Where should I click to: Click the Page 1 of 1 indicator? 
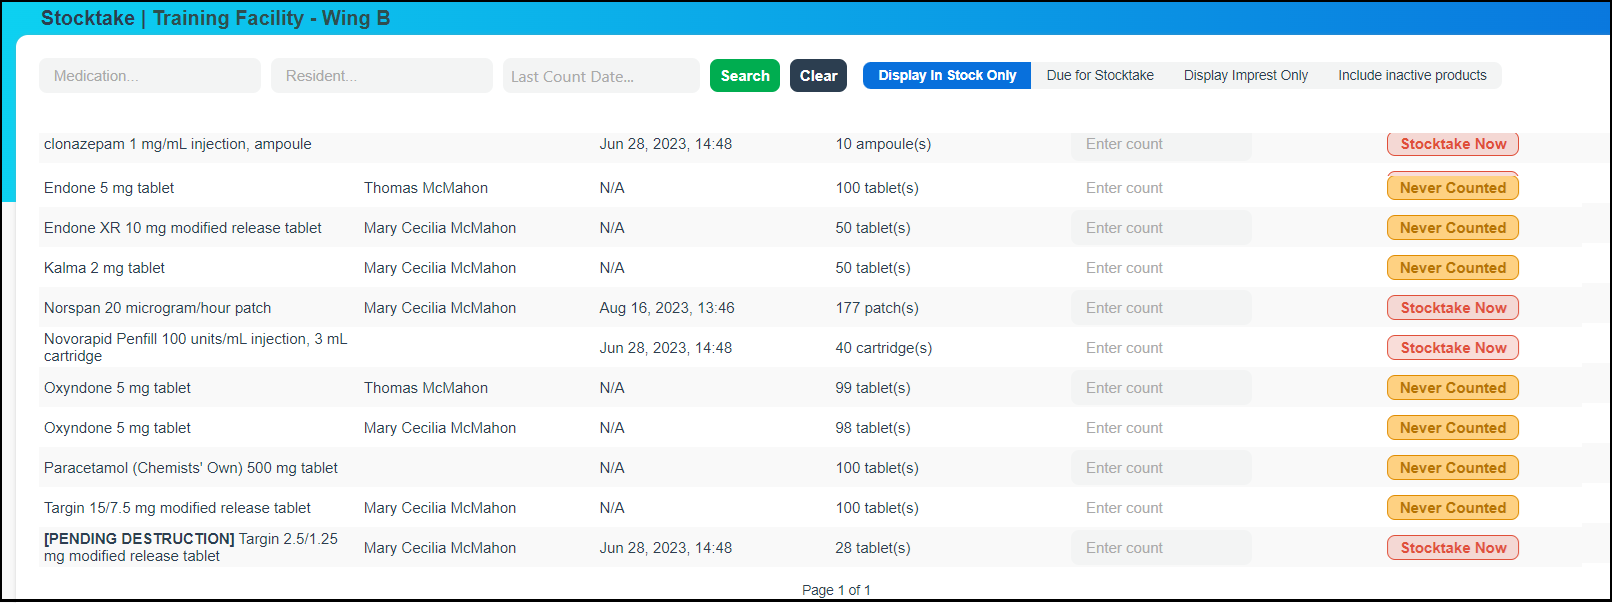pyautogui.click(x=836, y=590)
